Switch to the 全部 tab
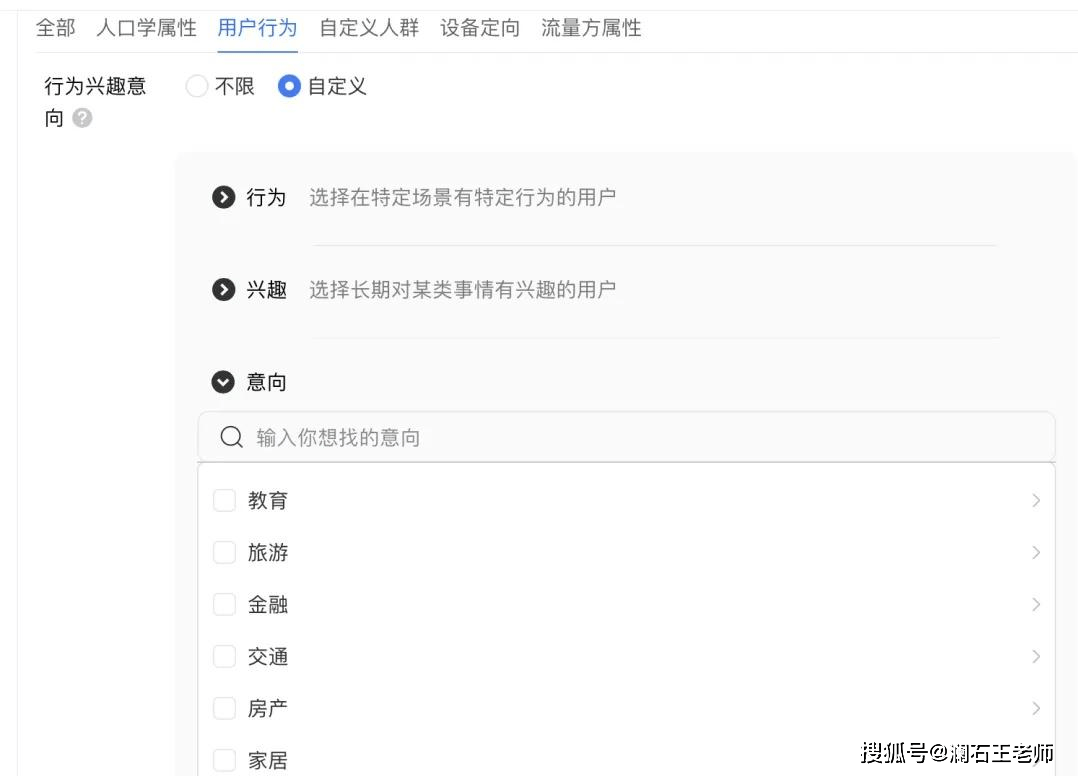This screenshot has height=776, width=1078. [56, 28]
